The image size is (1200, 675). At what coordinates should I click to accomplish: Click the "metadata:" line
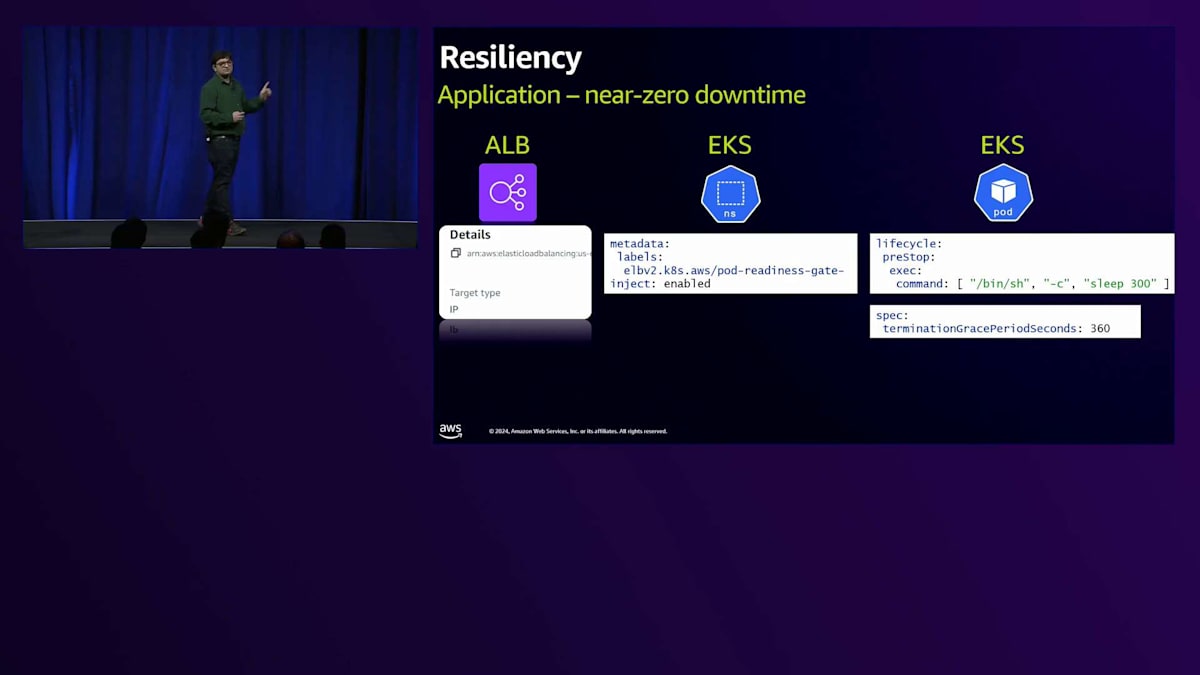coord(640,244)
